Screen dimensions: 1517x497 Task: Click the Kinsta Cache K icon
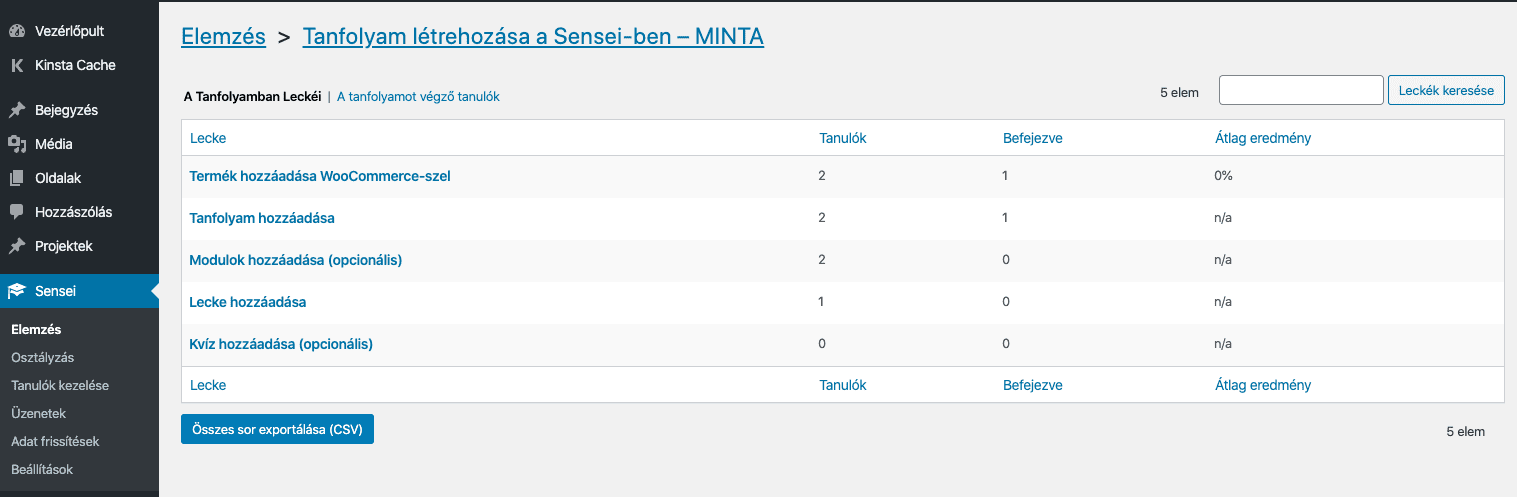tap(16, 65)
